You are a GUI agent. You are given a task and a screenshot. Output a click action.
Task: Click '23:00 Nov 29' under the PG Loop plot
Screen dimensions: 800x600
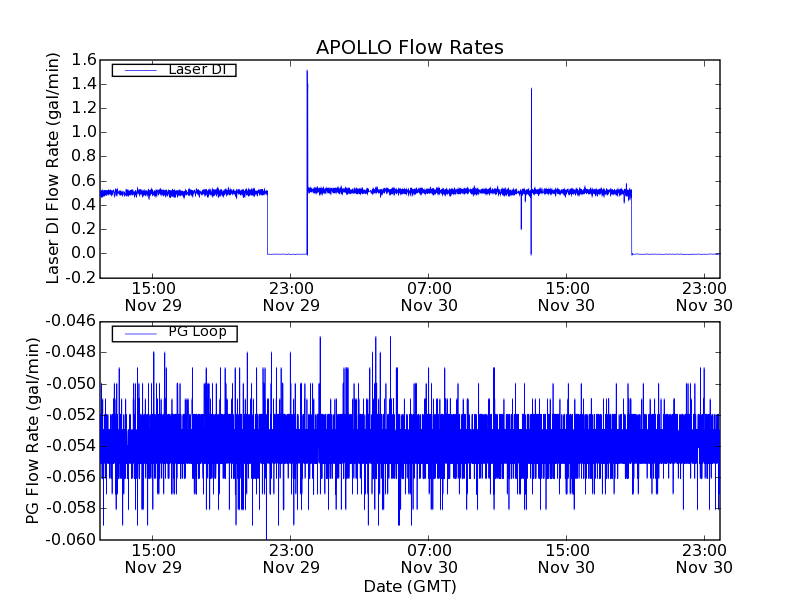[291, 559]
